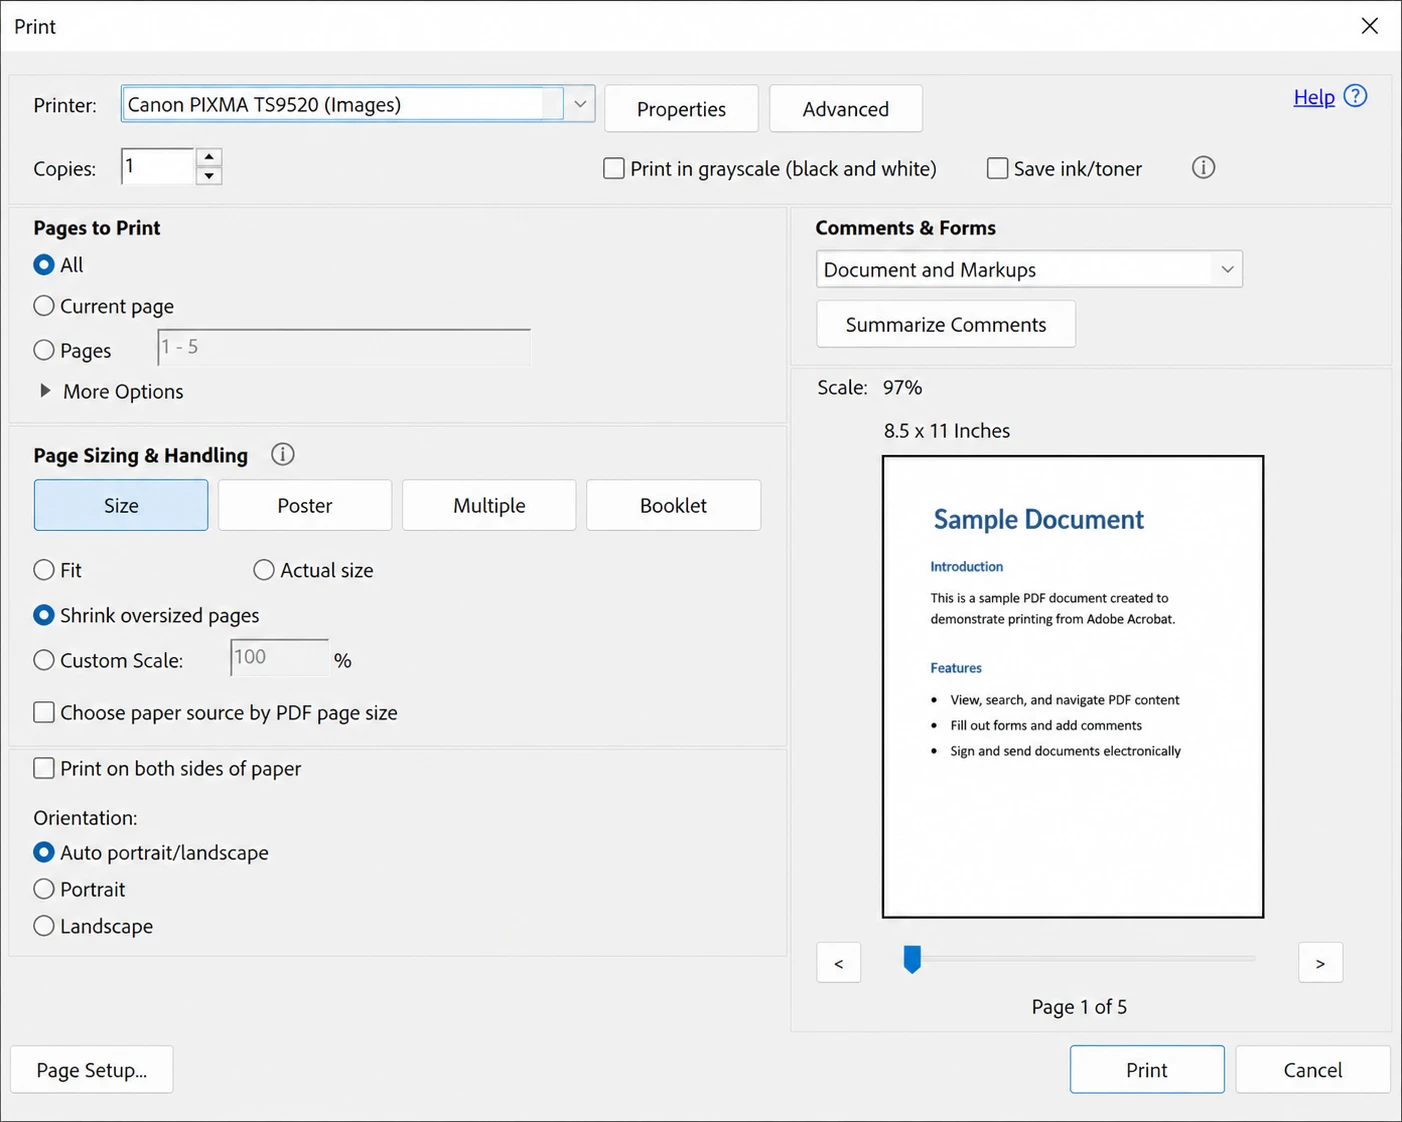Choose the Fit sizing option
Screen dimensions: 1402x1122
(43, 570)
